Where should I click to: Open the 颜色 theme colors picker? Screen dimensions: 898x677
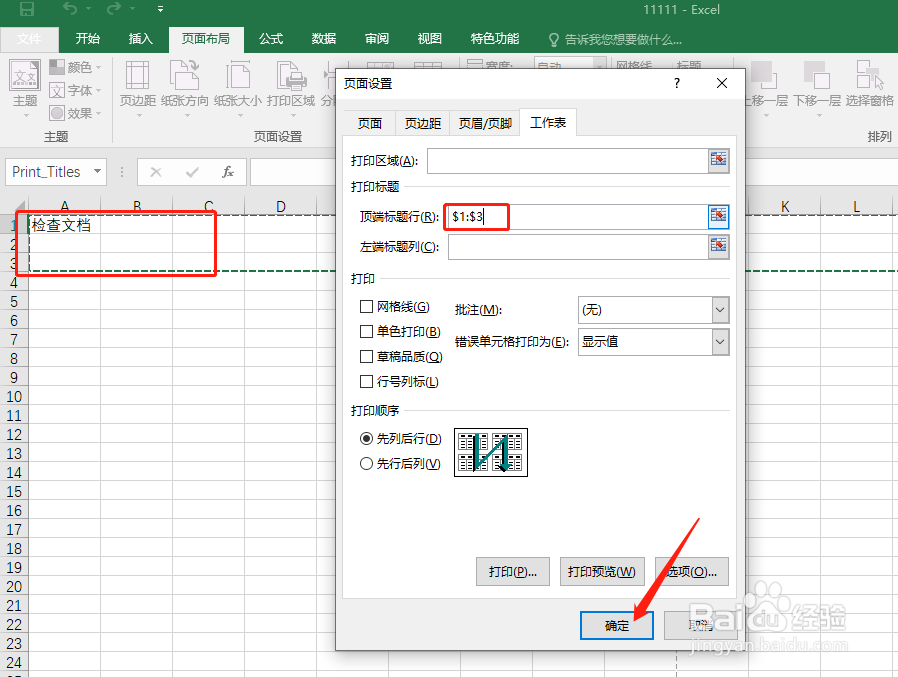click(x=74, y=65)
